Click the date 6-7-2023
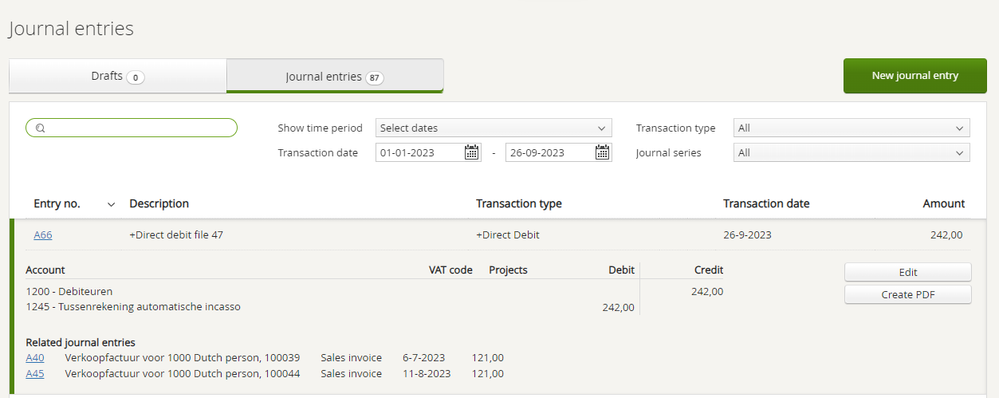Image resolution: width=999 pixels, height=398 pixels. 424,358
